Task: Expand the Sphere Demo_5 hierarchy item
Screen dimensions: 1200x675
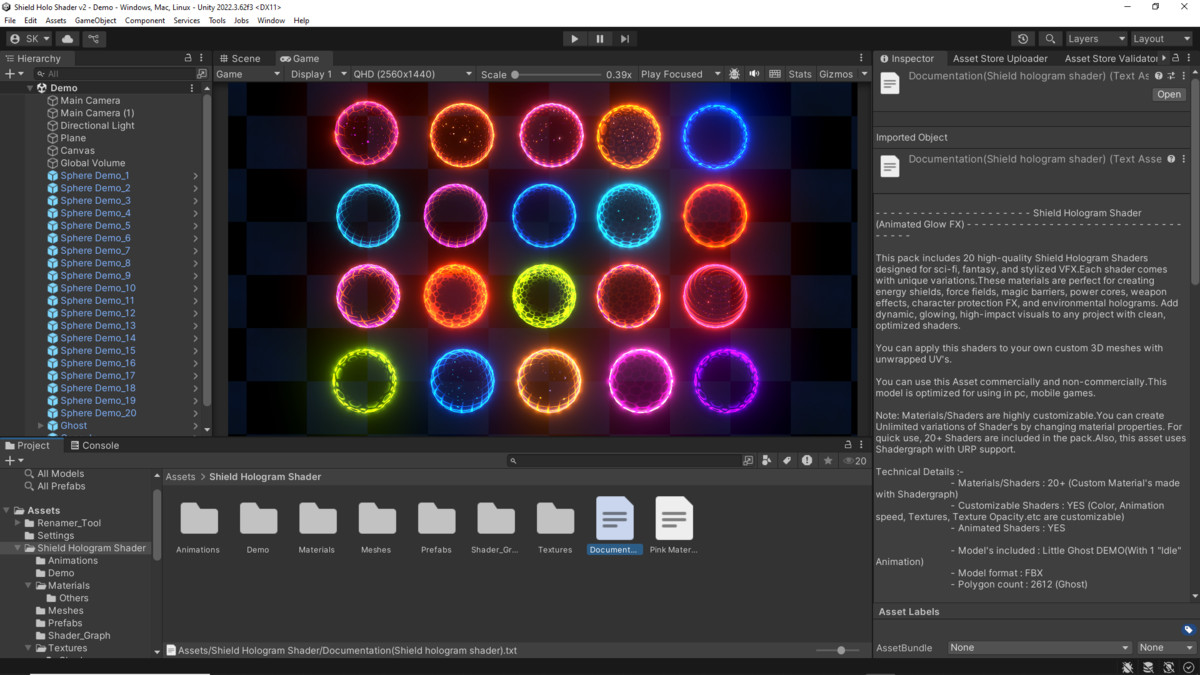Action: point(196,225)
